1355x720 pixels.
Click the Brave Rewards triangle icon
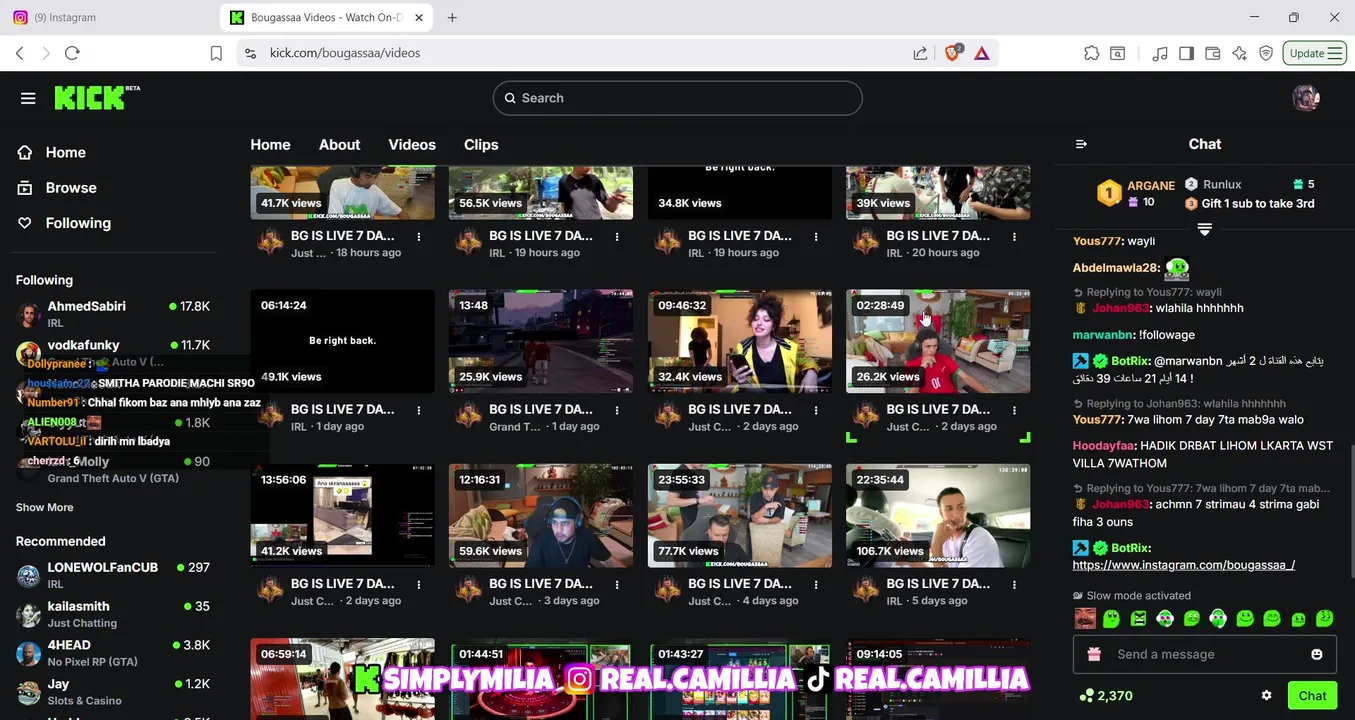[x=982, y=53]
